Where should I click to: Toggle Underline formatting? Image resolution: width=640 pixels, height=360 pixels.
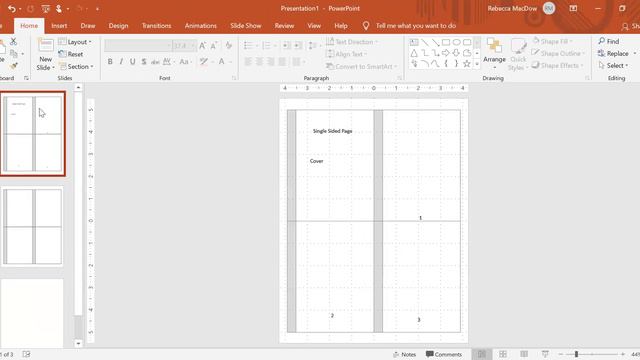pos(132,62)
